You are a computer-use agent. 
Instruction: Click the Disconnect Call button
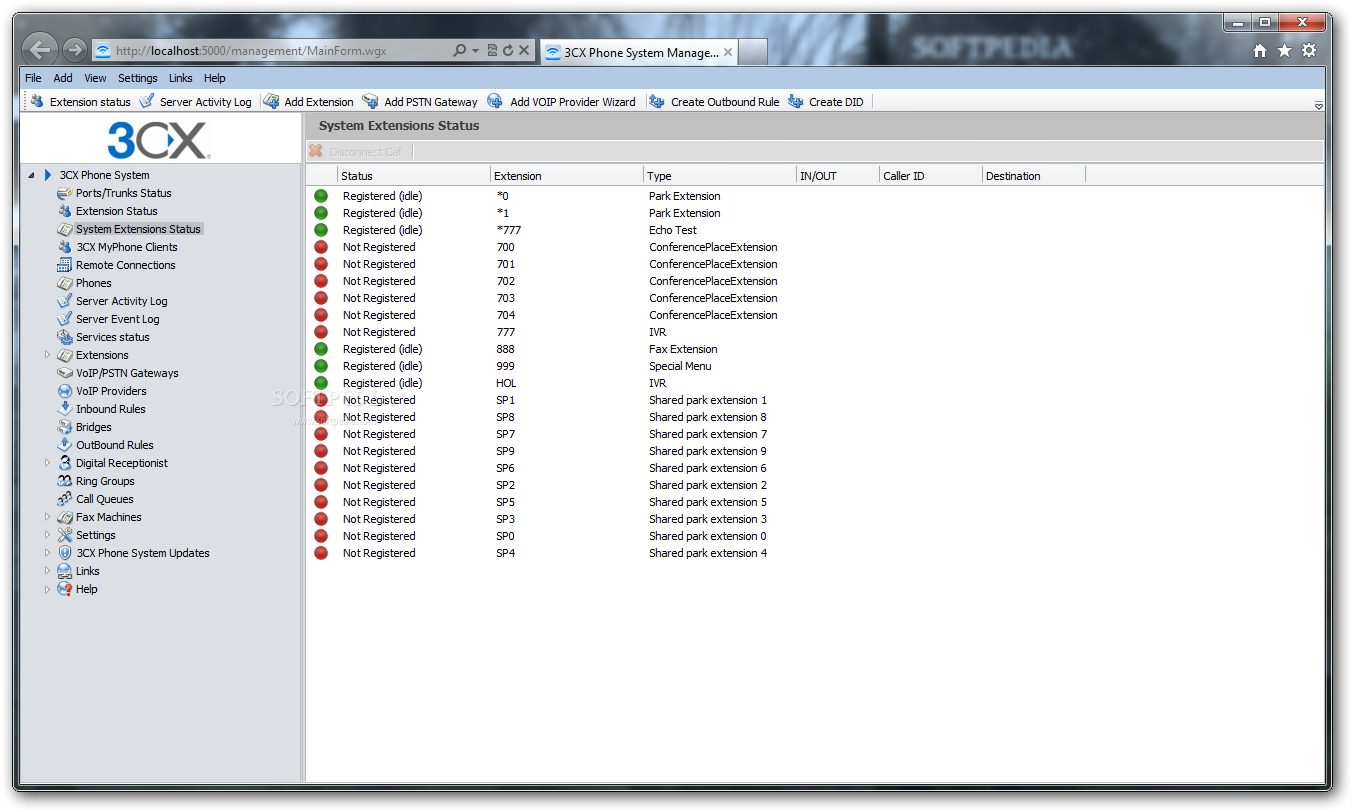point(356,151)
